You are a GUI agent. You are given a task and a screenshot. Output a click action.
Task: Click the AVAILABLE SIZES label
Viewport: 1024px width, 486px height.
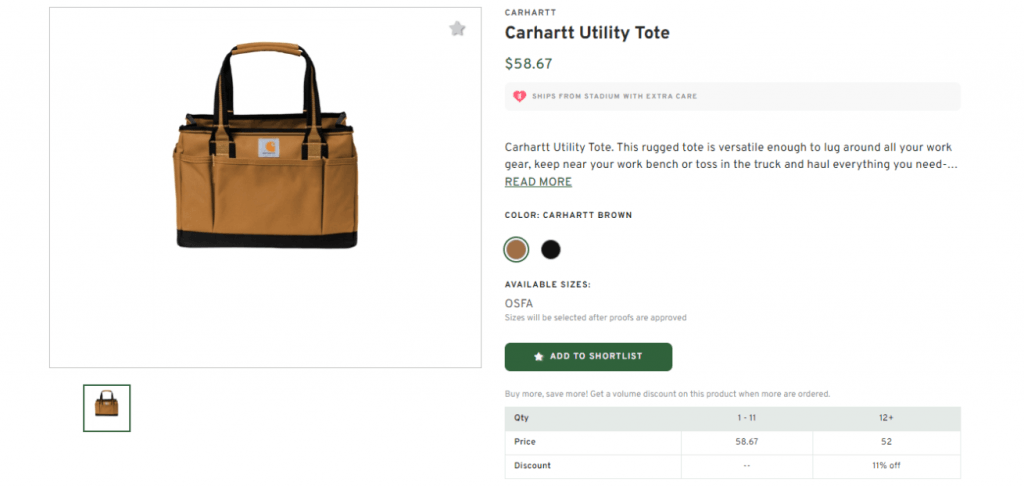pos(547,285)
